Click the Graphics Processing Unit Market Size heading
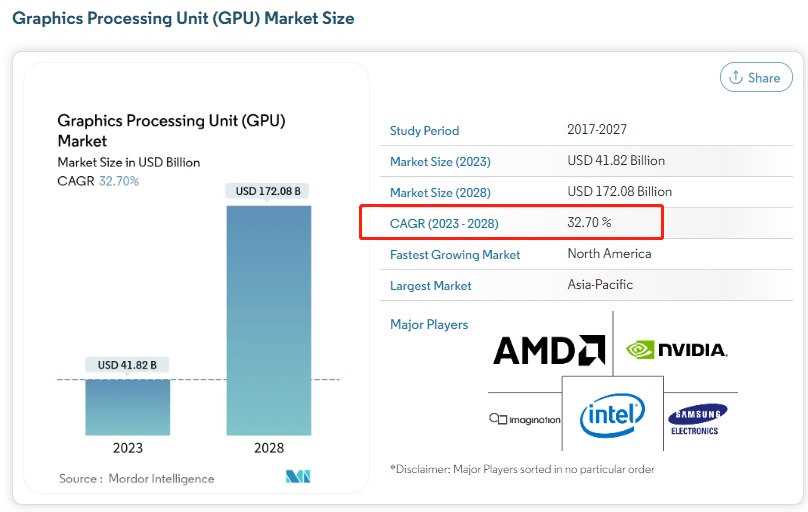 [x=183, y=18]
